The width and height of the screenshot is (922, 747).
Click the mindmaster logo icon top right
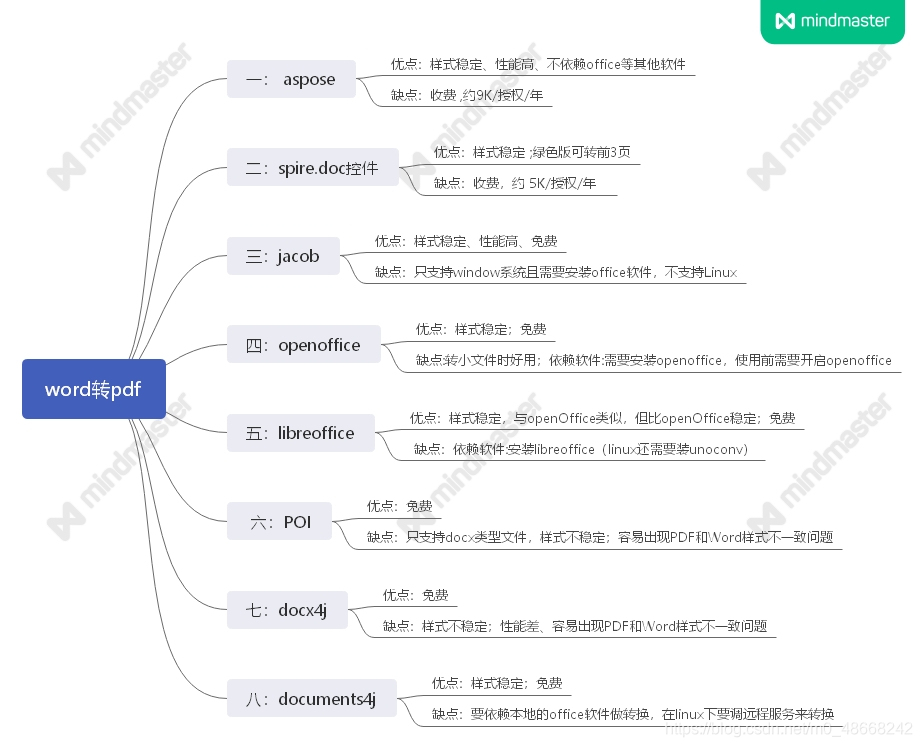point(832,21)
